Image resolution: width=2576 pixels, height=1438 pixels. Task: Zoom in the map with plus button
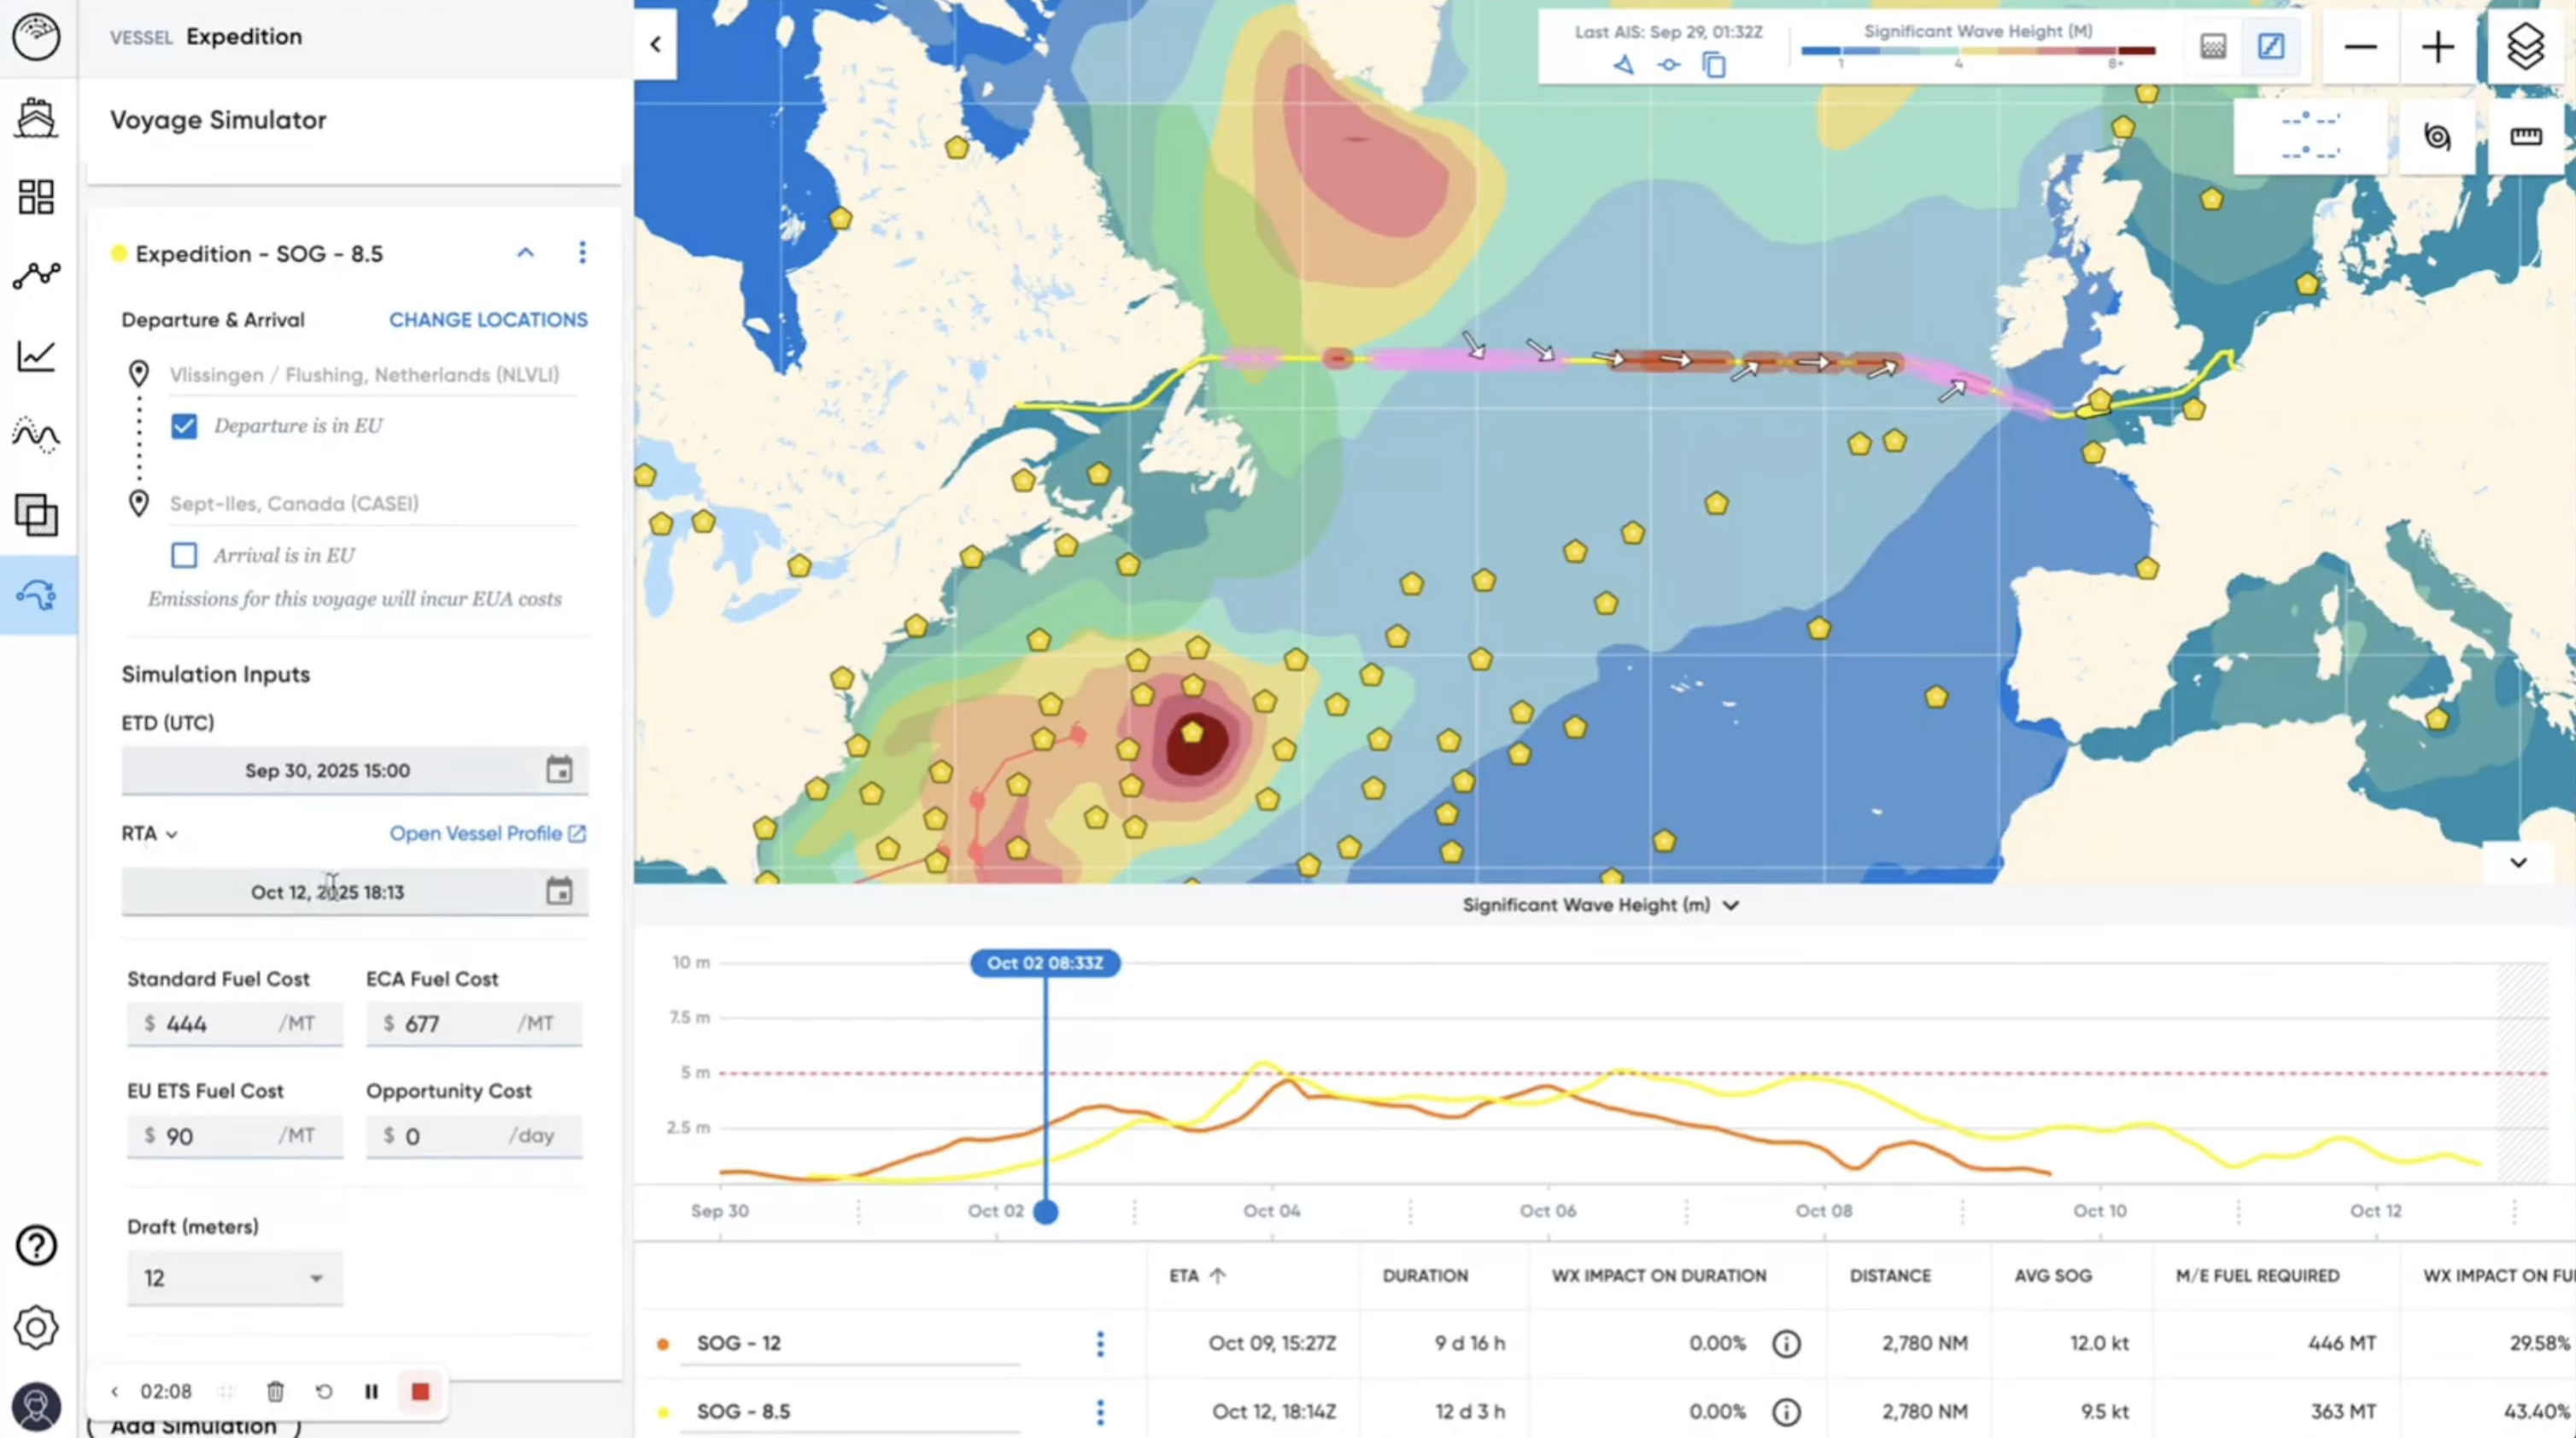[2437, 47]
